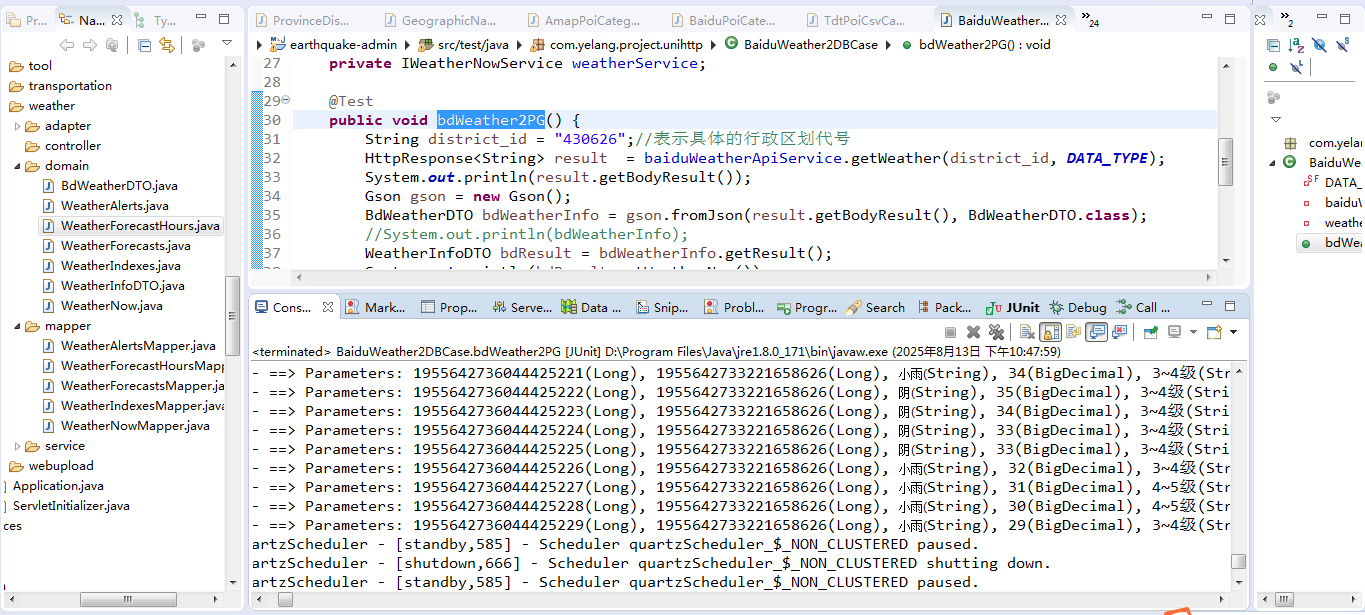Click earthquake-admin in the editor breadcrumb

tap(342, 44)
